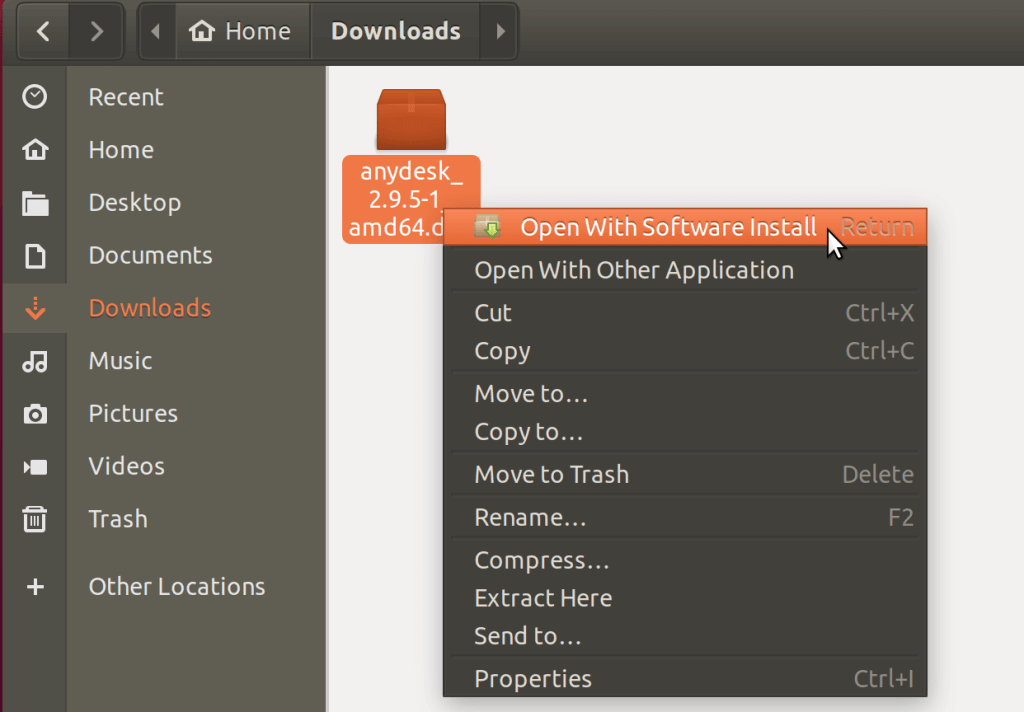Expand path bar with right triangle arrow
The width and height of the screenshot is (1024, 712).
tap(500, 32)
